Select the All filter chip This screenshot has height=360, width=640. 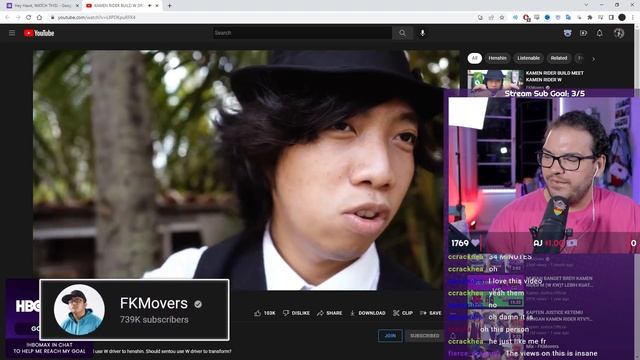click(x=474, y=58)
